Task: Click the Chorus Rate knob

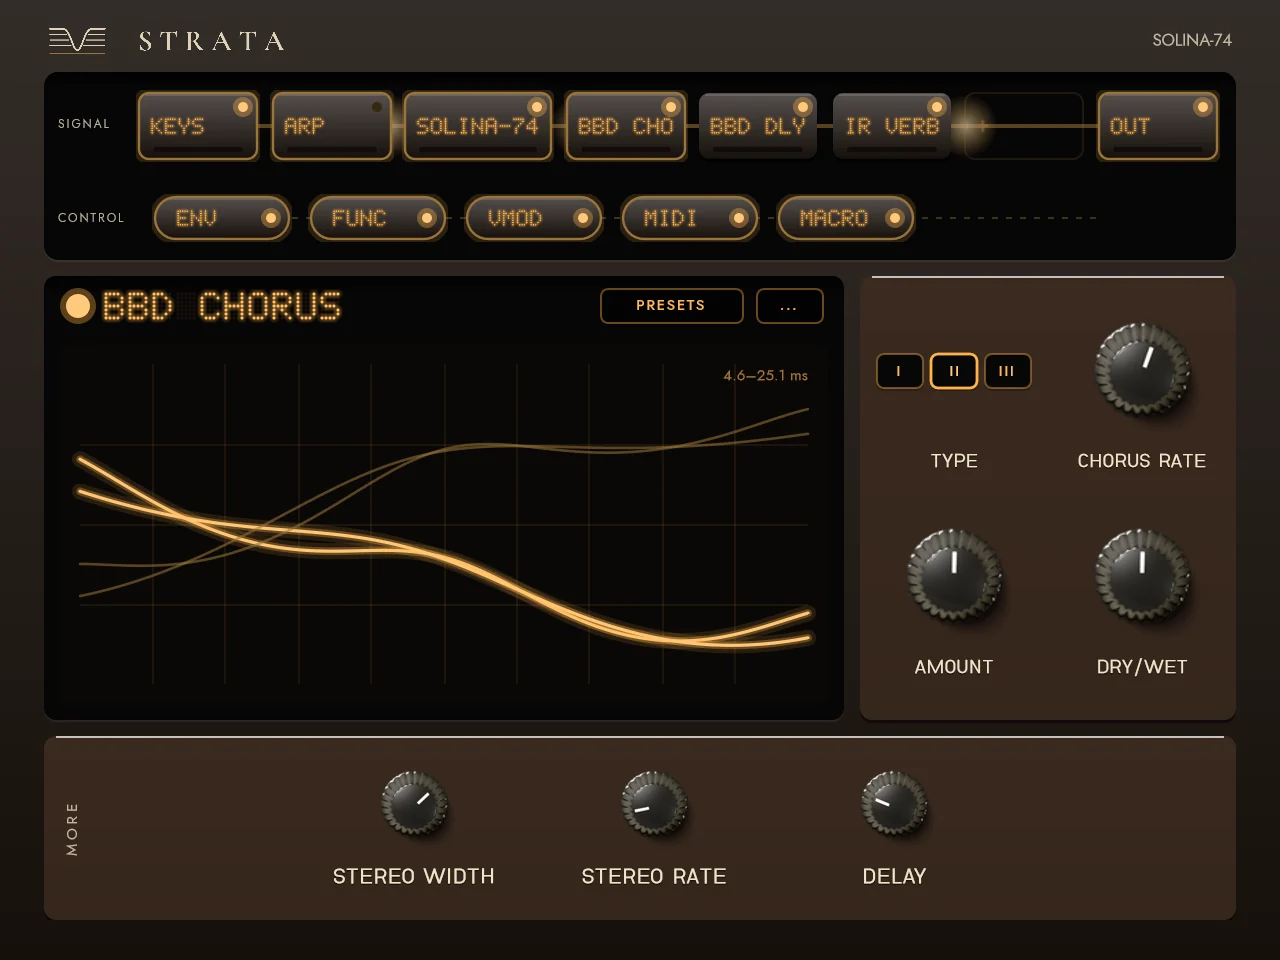Action: point(1142,369)
